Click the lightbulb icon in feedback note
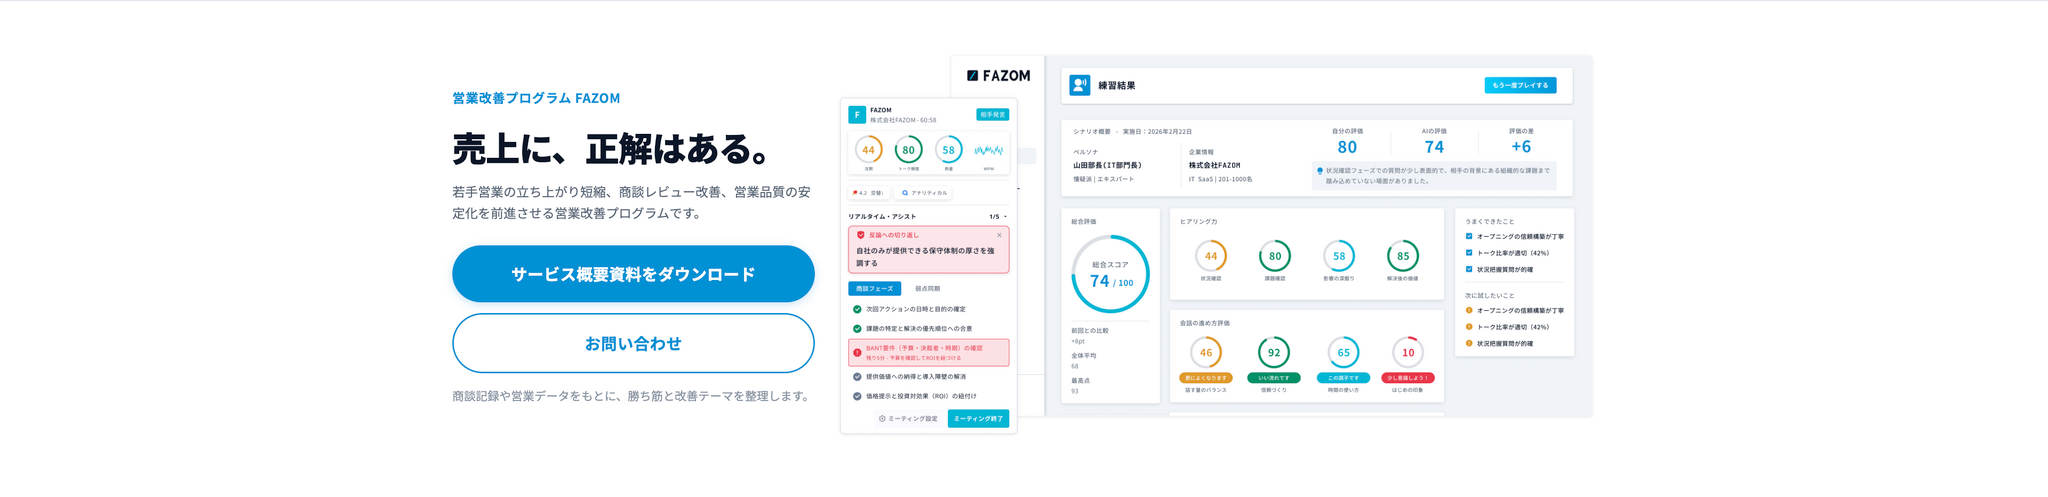Screen dimensions: 2048x497 click(1320, 171)
